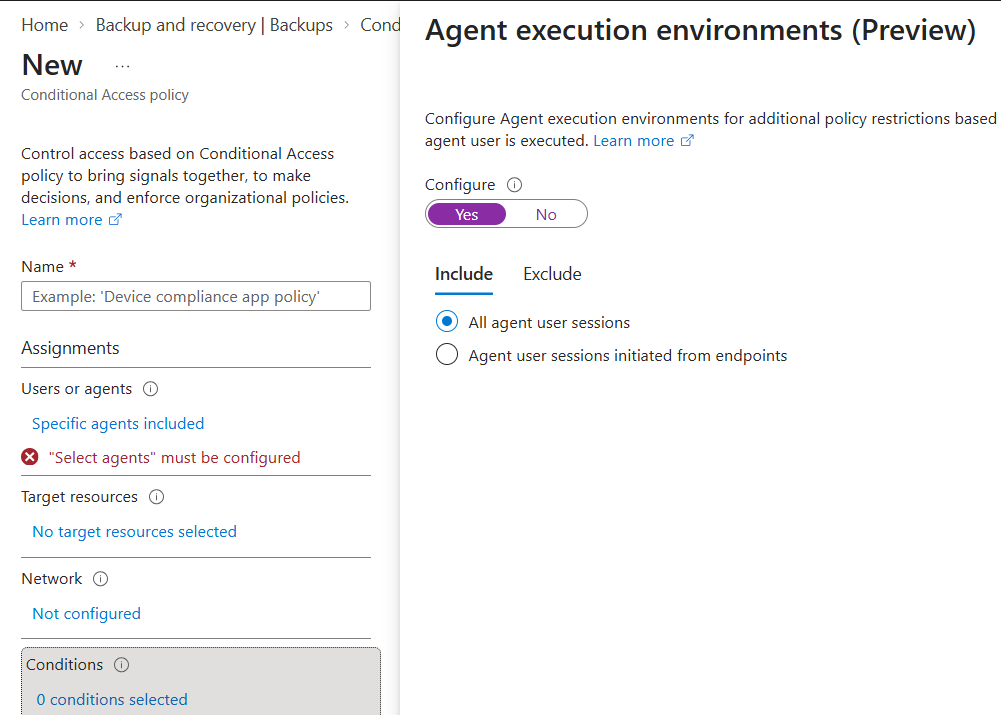Image resolution: width=1001 pixels, height=715 pixels.
Task: Open the Not configured network link
Action: [x=86, y=613]
